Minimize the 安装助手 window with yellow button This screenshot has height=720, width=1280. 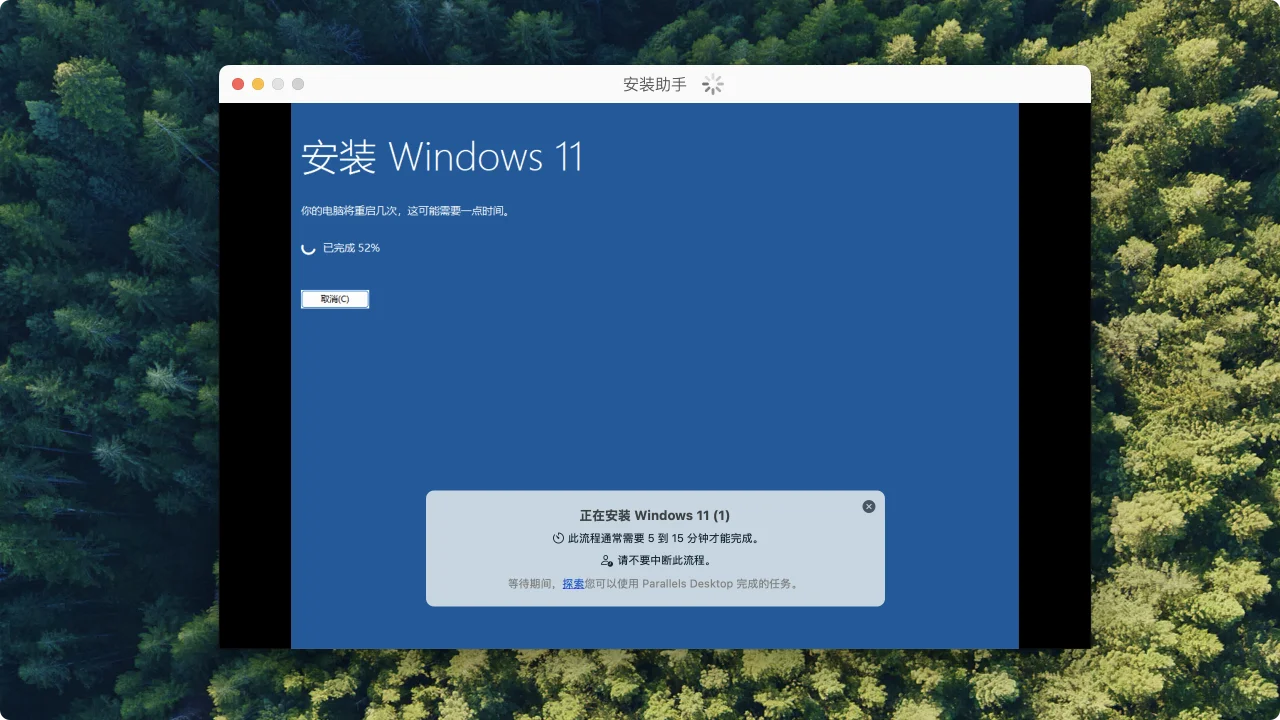click(258, 84)
